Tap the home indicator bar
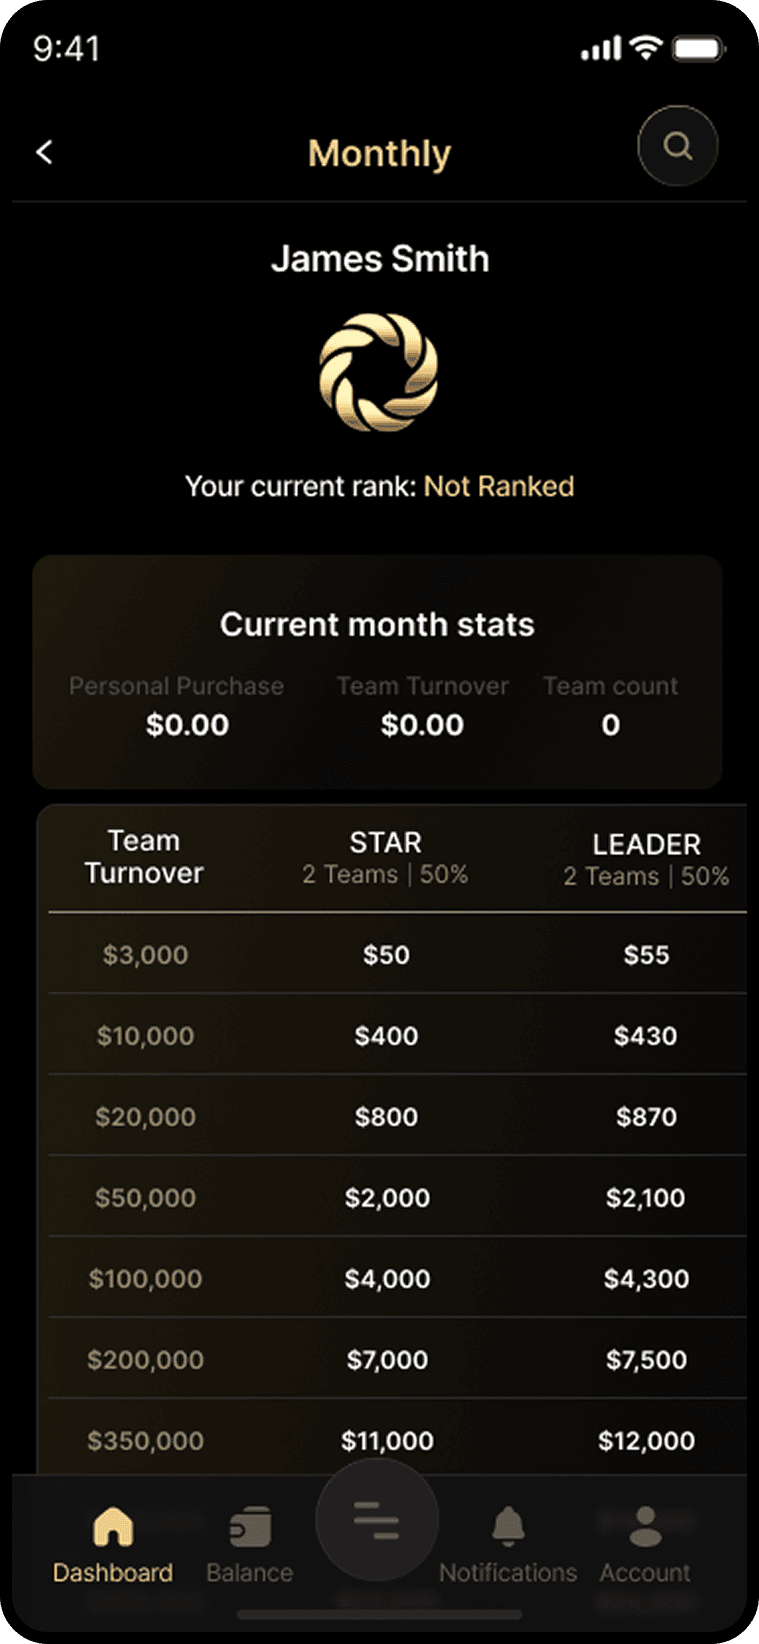This screenshot has height=1644, width=759. (379, 1614)
